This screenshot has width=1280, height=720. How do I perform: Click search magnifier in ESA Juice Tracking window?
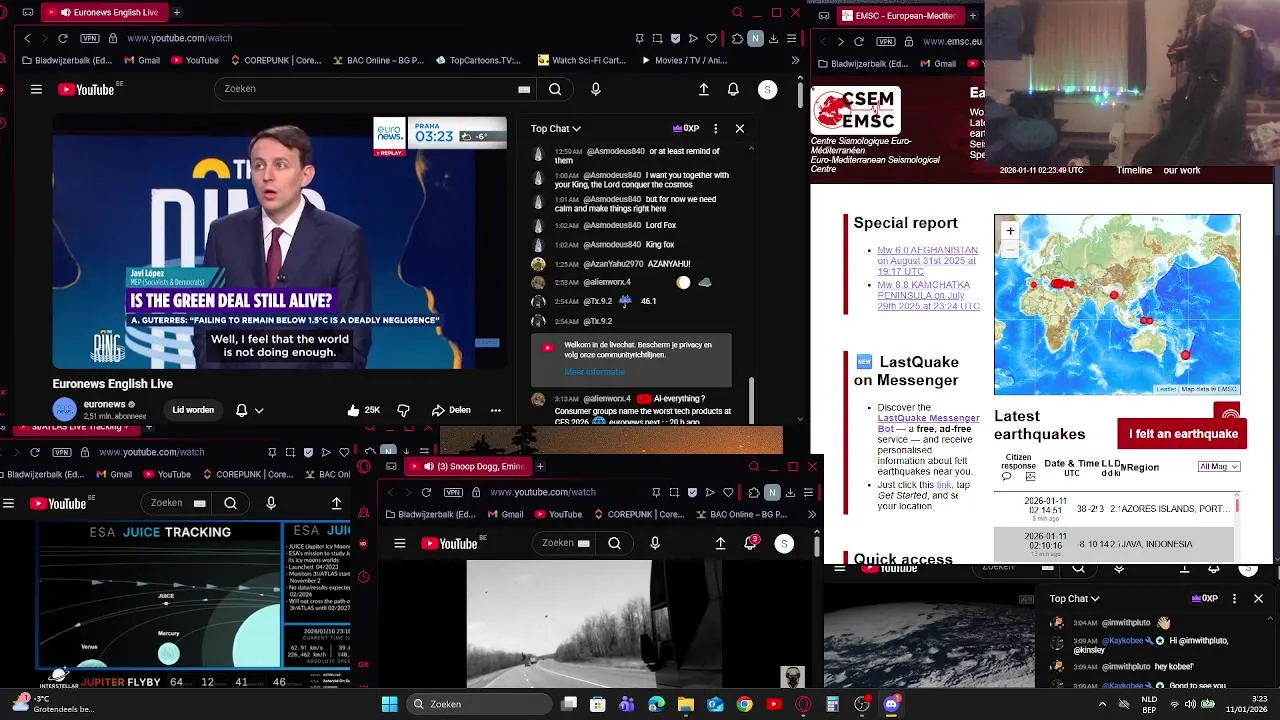point(230,503)
